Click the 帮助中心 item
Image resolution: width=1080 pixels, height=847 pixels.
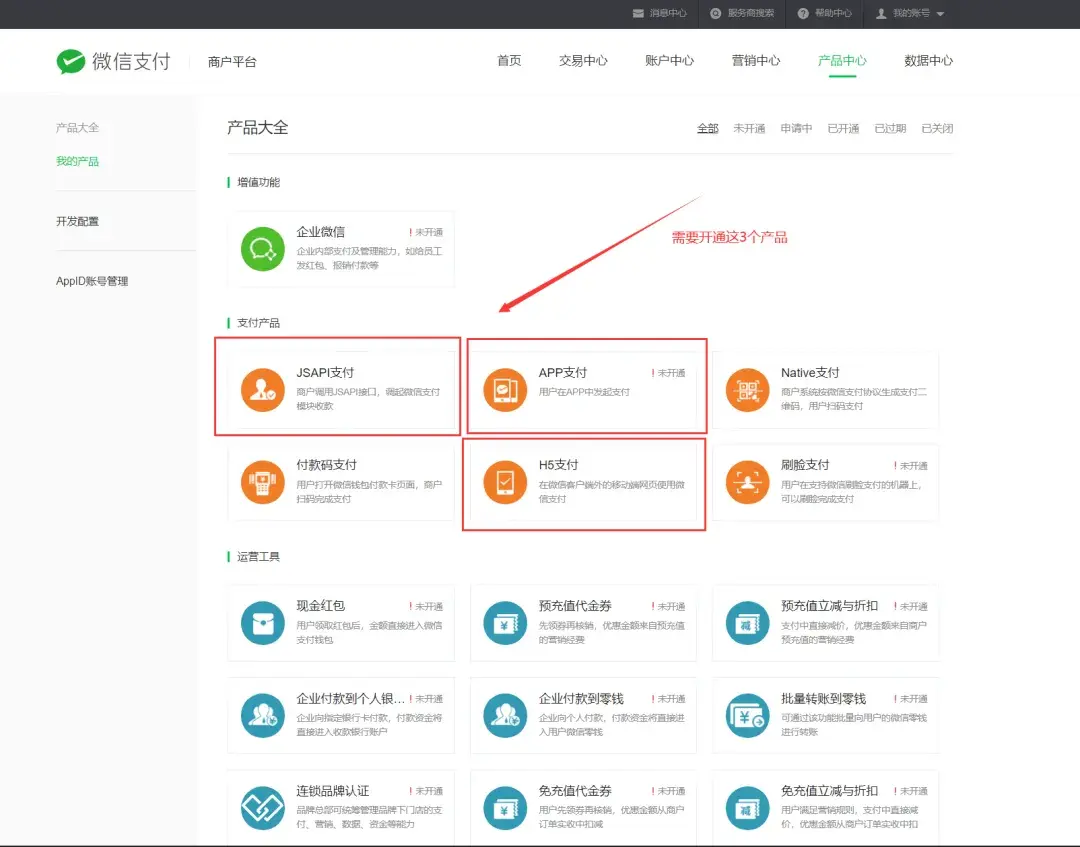825,14
